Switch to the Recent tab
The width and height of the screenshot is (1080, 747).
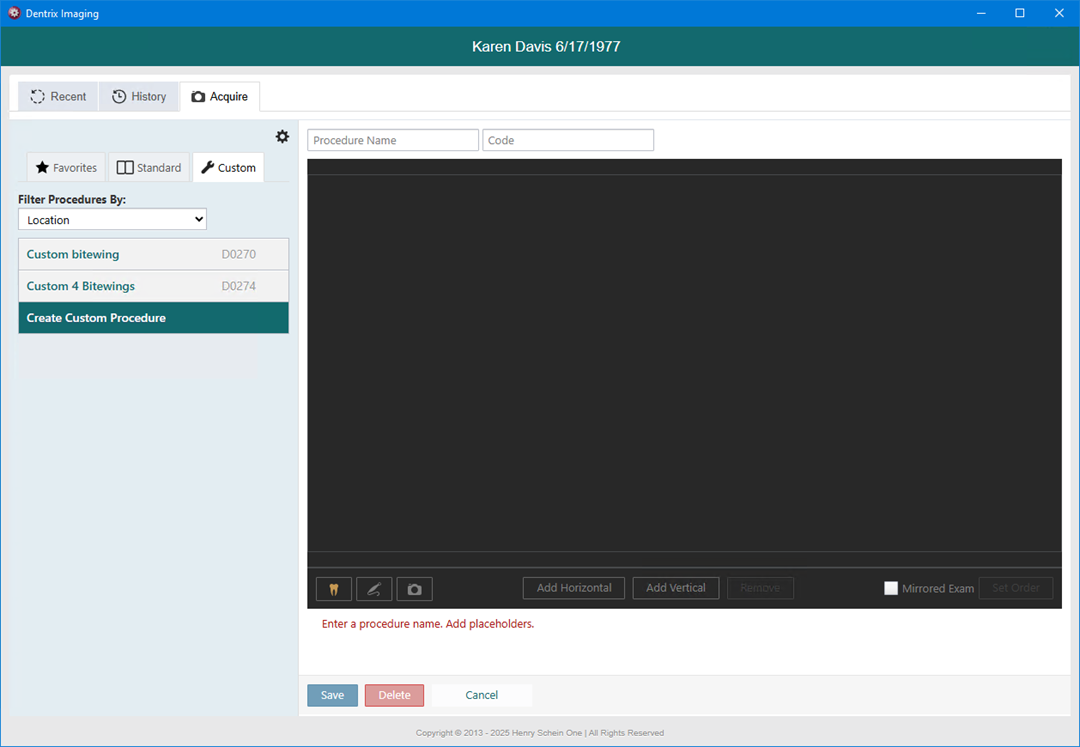click(x=58, y=97)
